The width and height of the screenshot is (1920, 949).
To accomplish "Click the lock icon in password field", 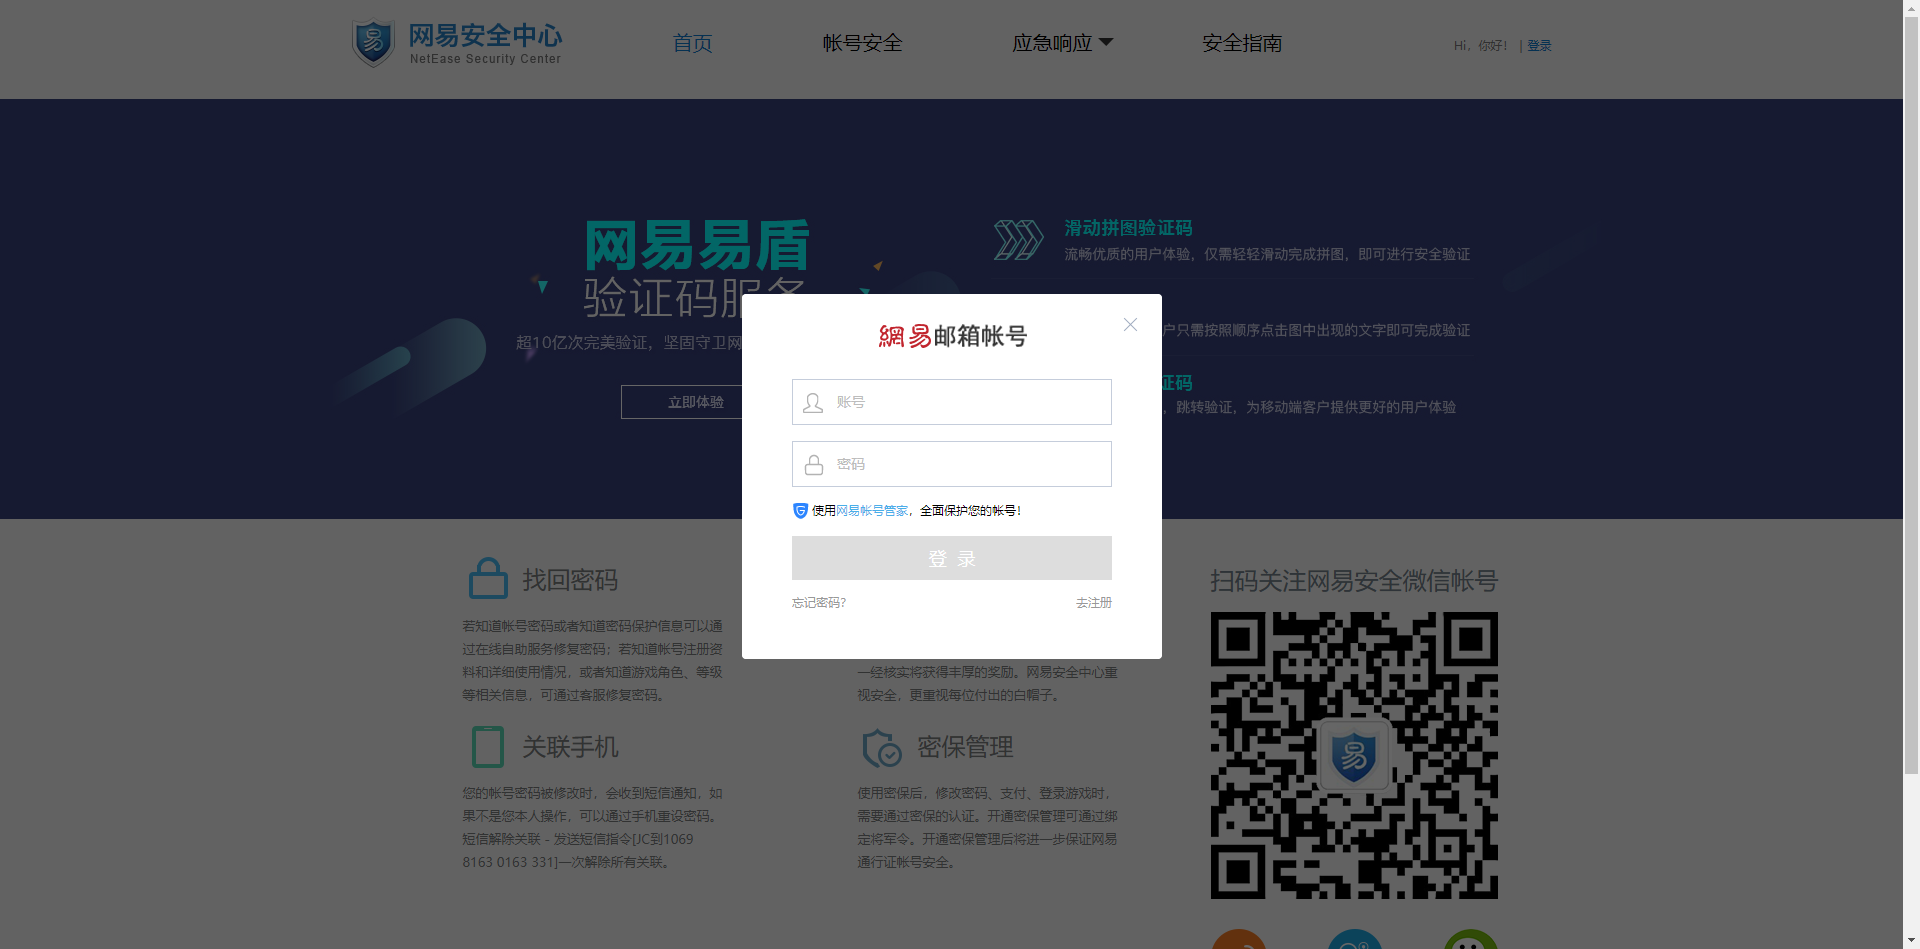I will coord(814,464).
